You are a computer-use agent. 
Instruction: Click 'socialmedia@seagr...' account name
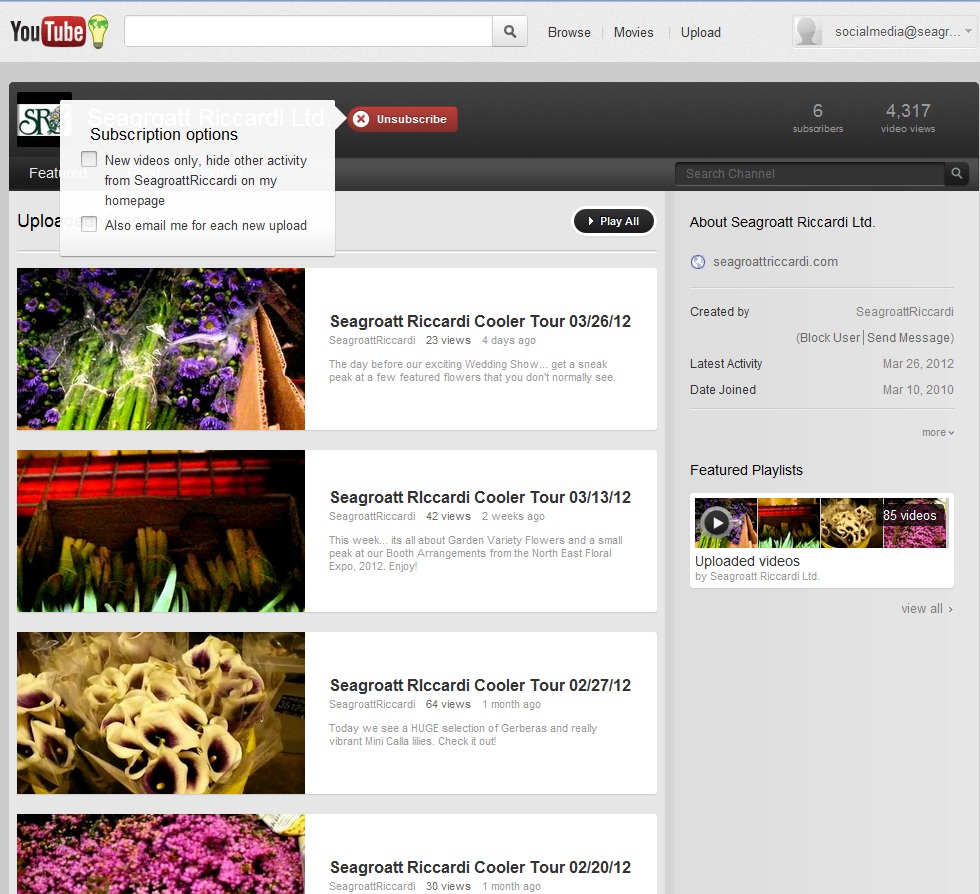pos(897,31)
